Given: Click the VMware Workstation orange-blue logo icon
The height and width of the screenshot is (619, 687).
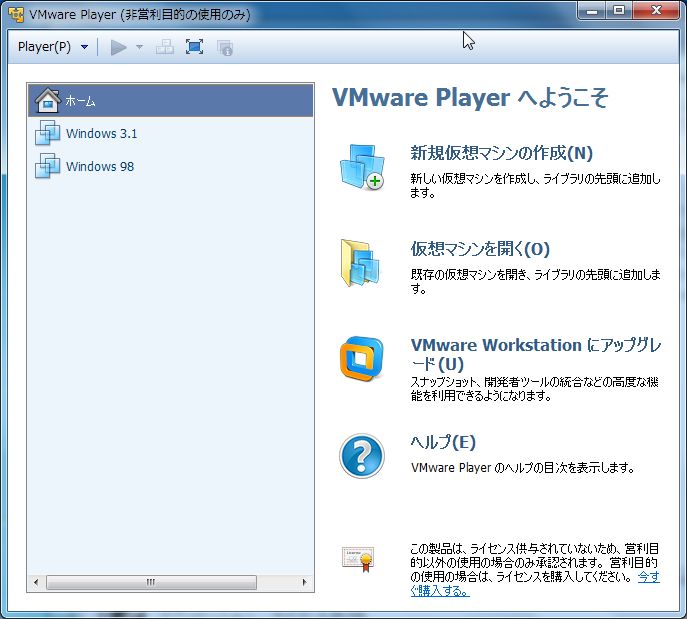Looking at the screenshot, I should pos(361,358).
